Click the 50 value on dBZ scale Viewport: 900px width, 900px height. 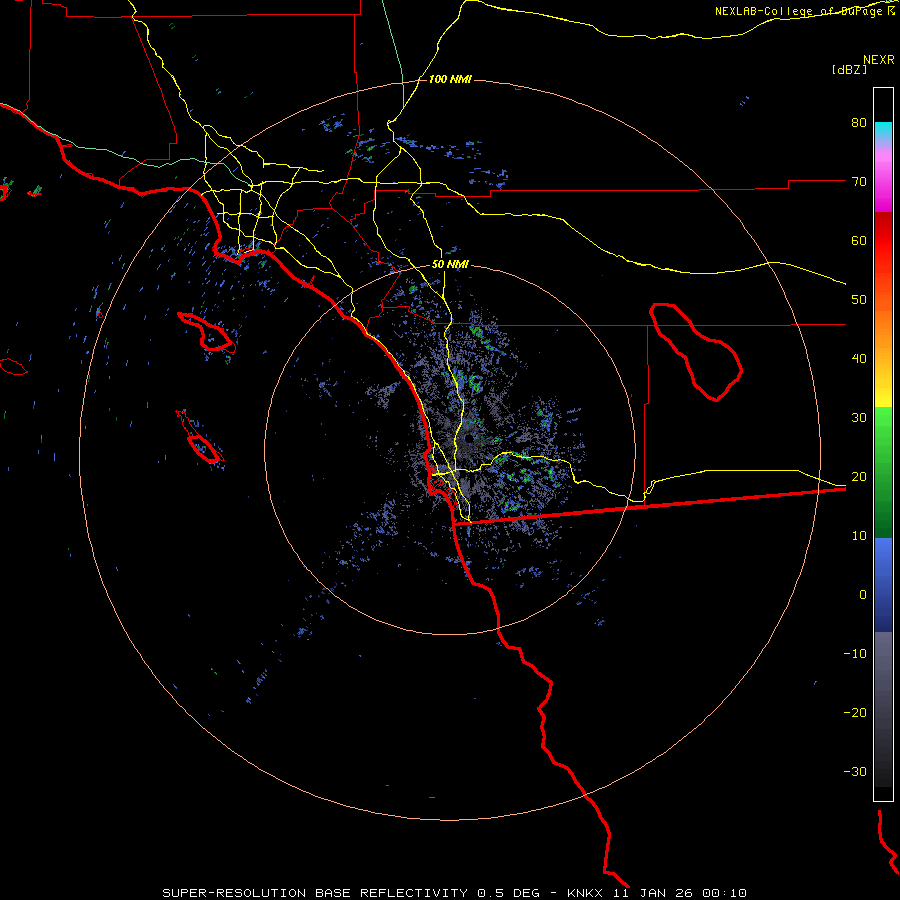pos(859,300)
